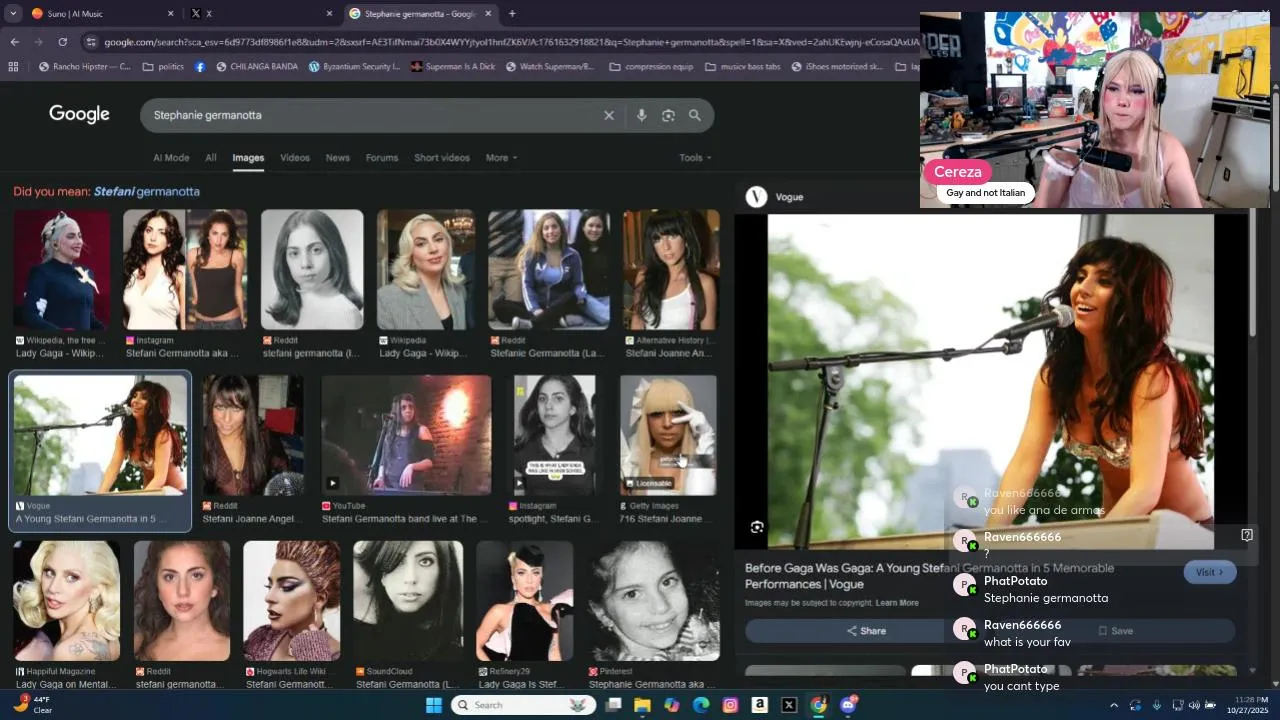Open Hogwarts Life Wiki thumbnail

(291, 601)
